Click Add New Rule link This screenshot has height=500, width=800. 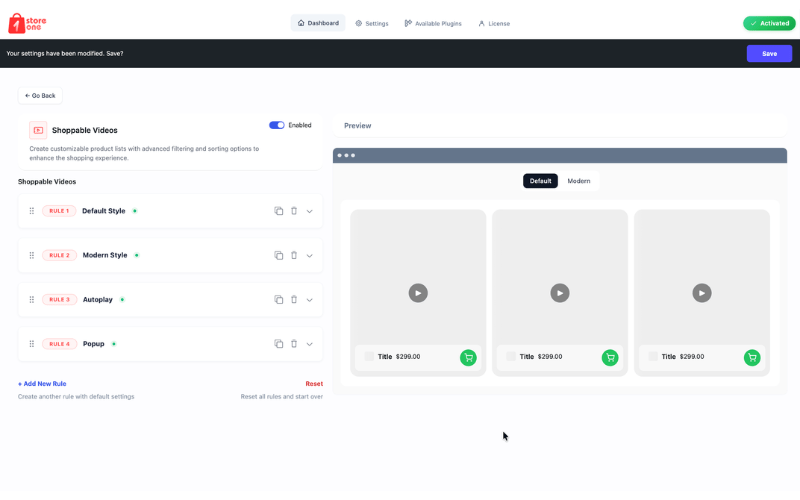coord(42,384)
